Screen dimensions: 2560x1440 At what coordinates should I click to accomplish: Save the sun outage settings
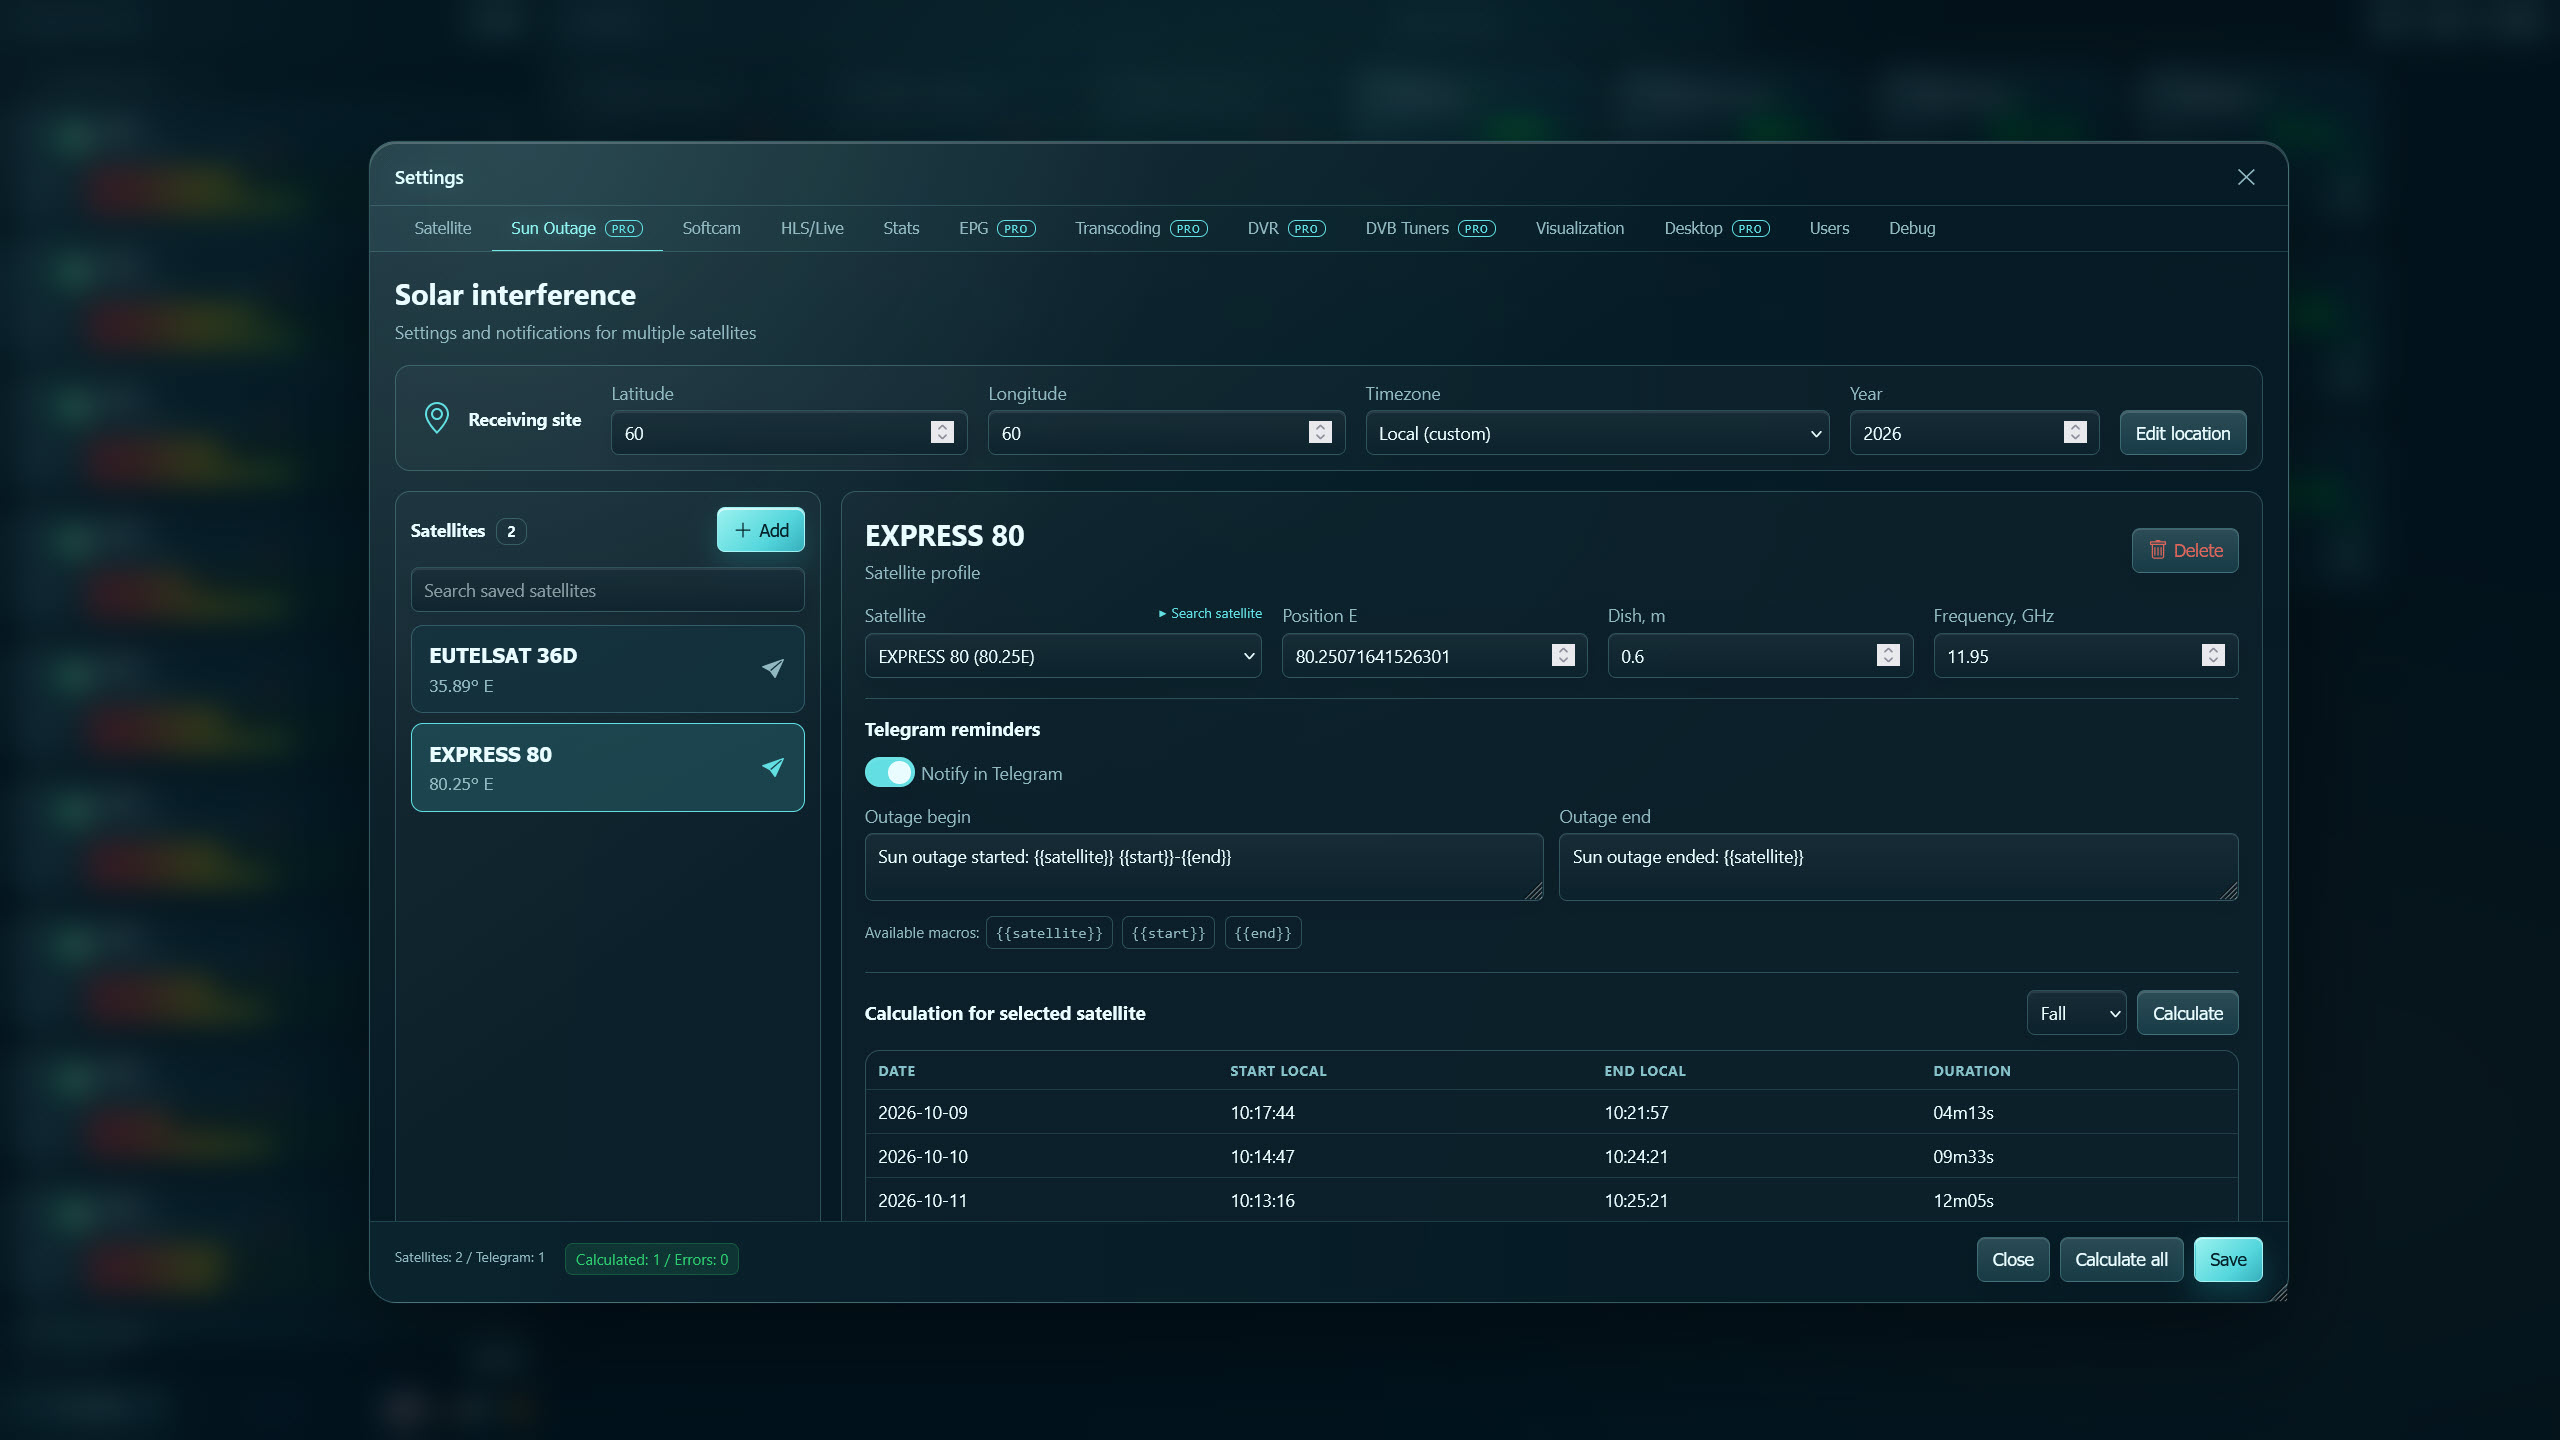tap(2228, 1259)
